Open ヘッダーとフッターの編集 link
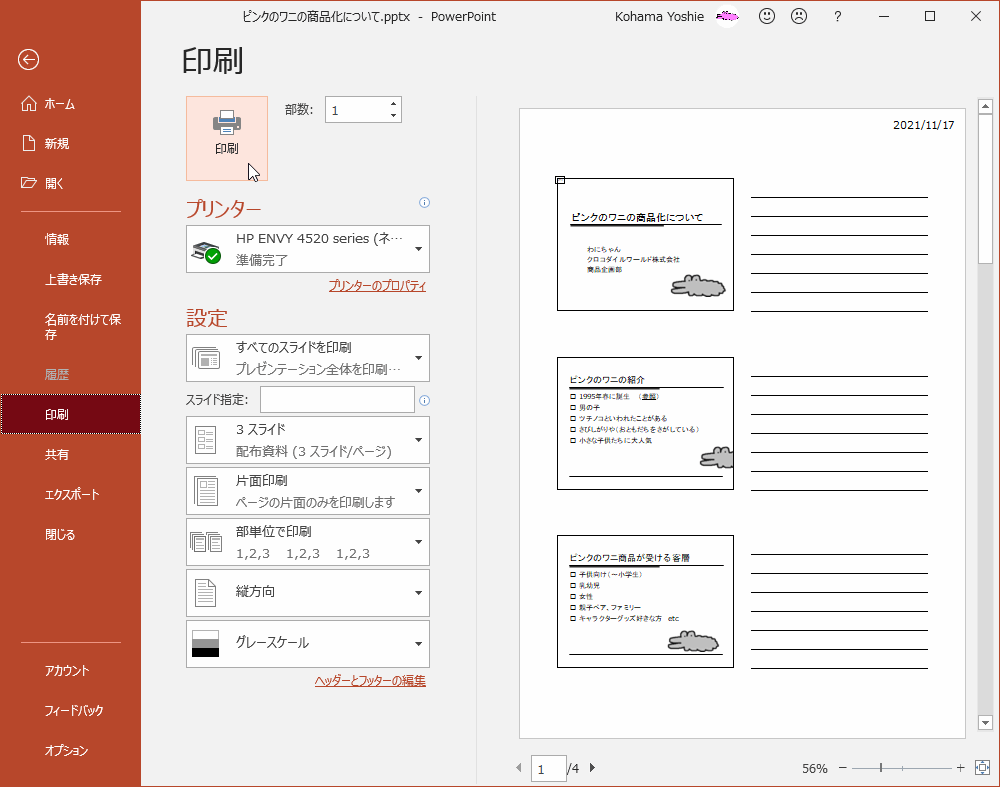Screen dimensions: 1000x787 tap(368, 680)
